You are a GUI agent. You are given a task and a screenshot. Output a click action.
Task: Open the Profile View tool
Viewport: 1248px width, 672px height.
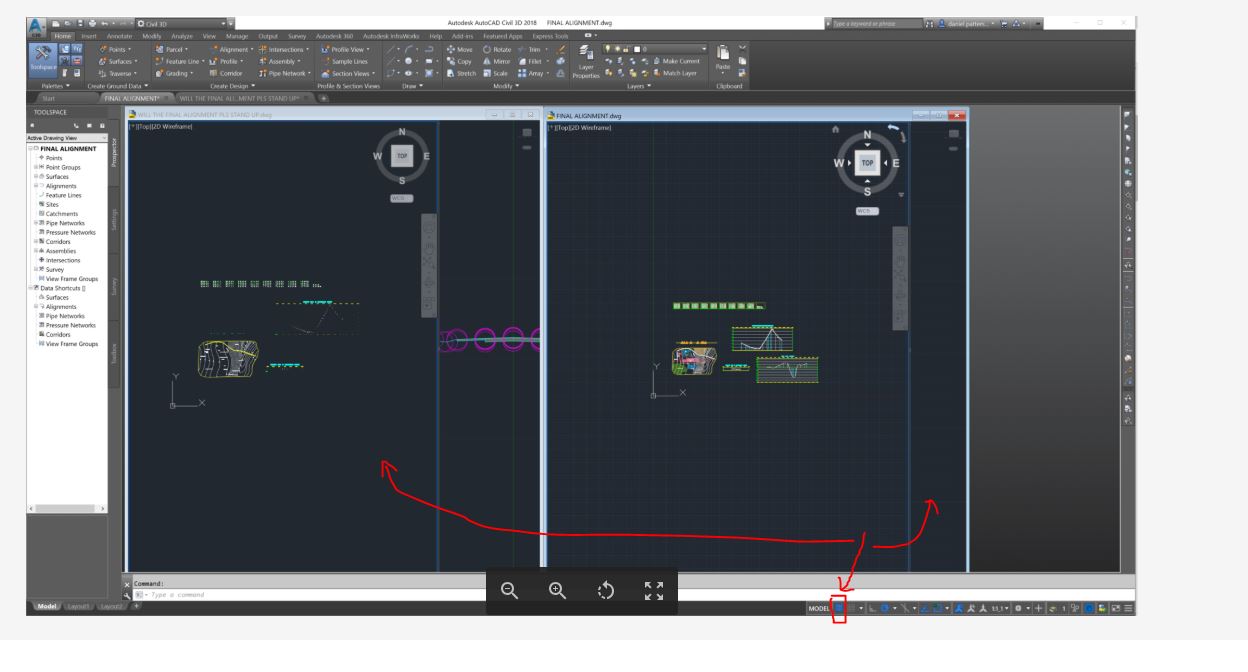click(345, 50)
